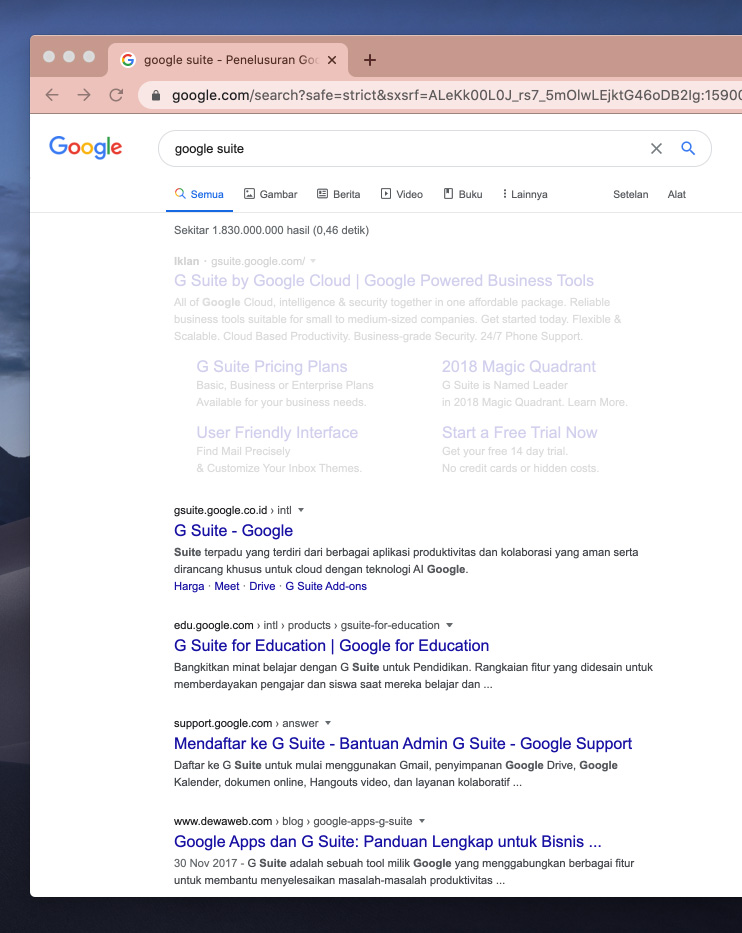
Task: Open the Harga sitelink
Action: point(189,586)
